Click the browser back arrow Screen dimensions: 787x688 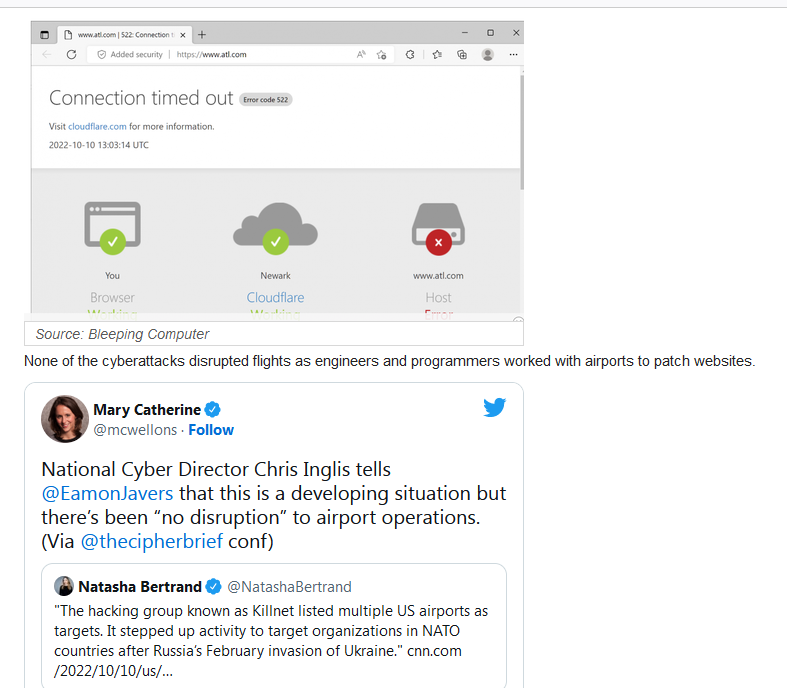coord(47,54)
